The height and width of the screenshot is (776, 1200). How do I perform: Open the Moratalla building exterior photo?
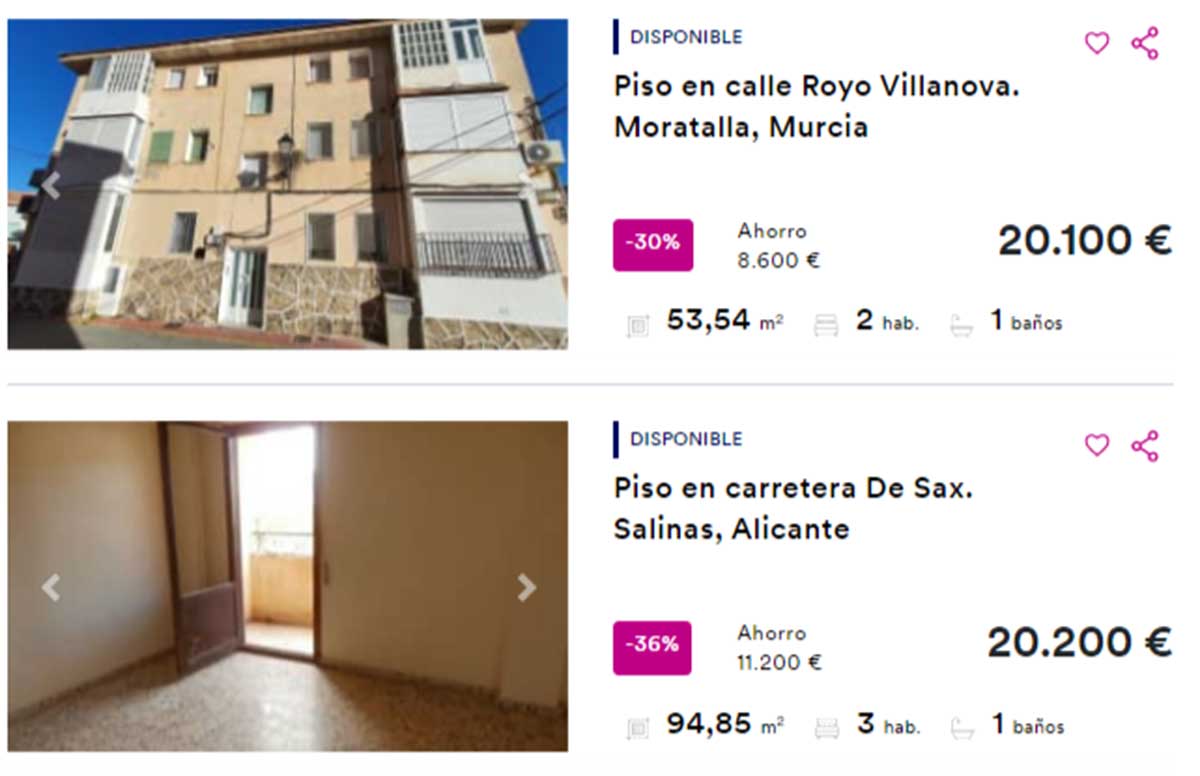(288, 184)
